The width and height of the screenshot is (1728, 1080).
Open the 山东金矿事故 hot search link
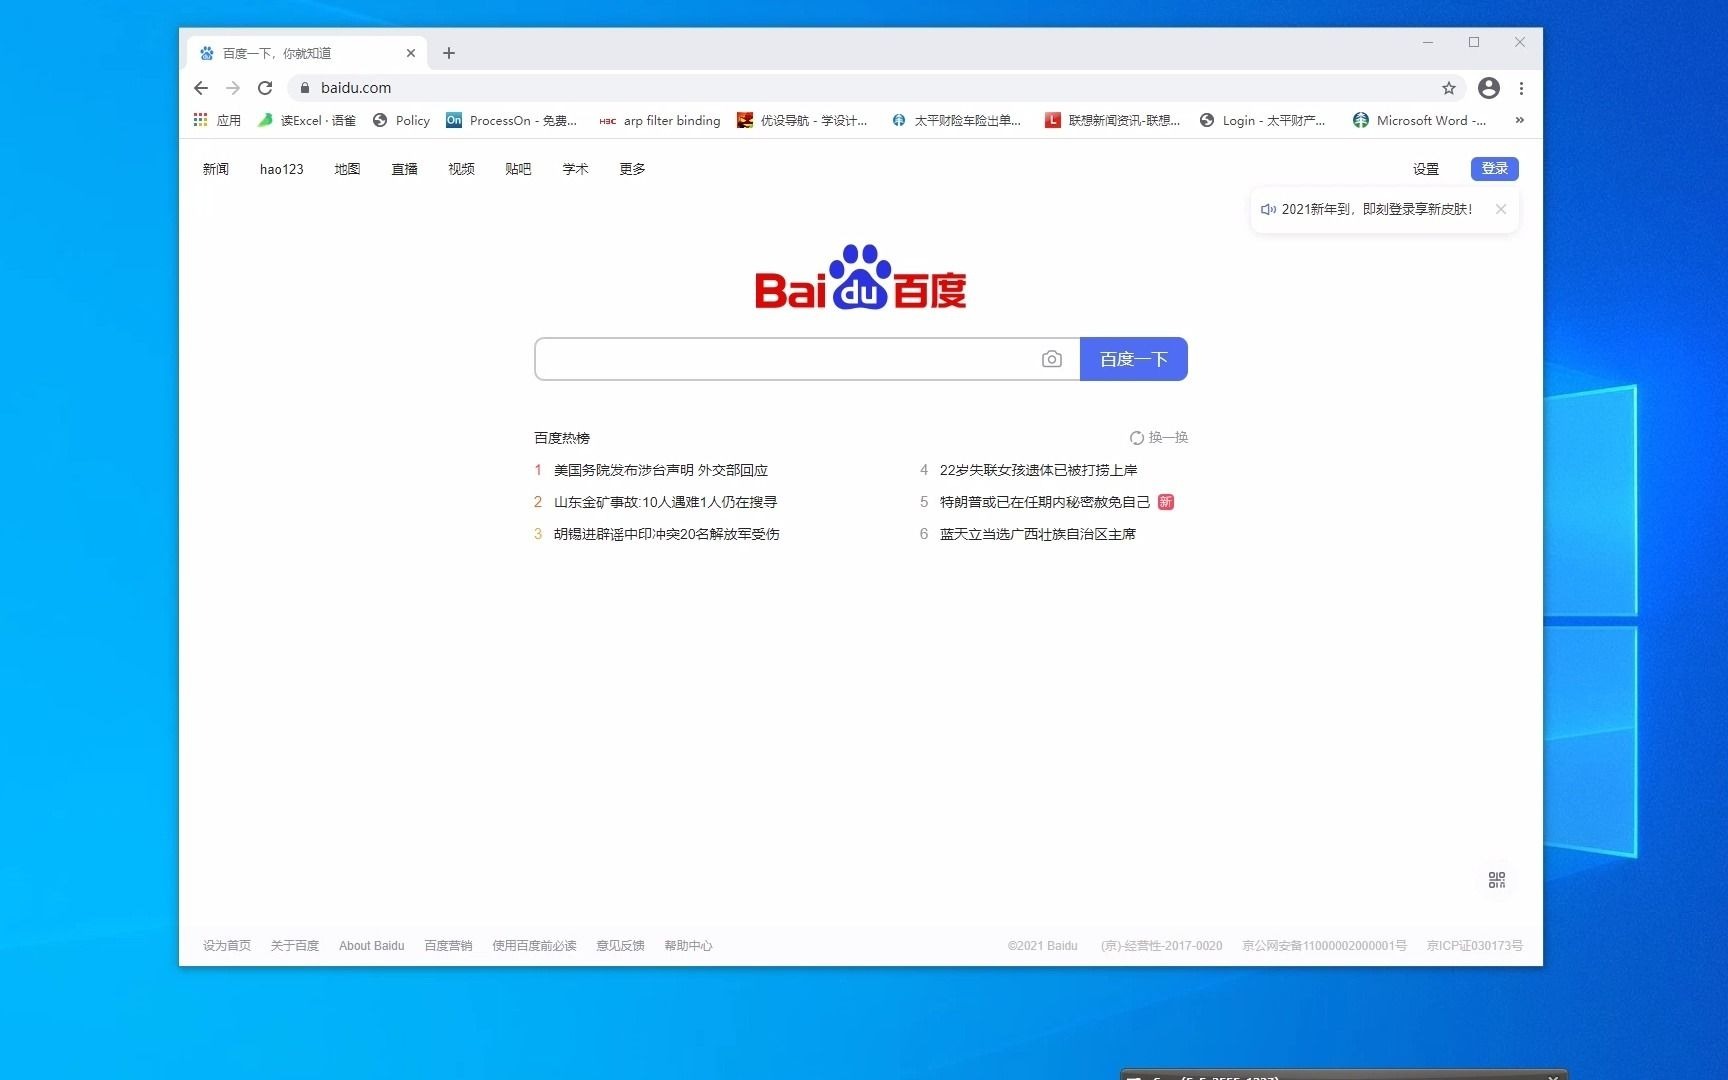(x=665, y=501)
